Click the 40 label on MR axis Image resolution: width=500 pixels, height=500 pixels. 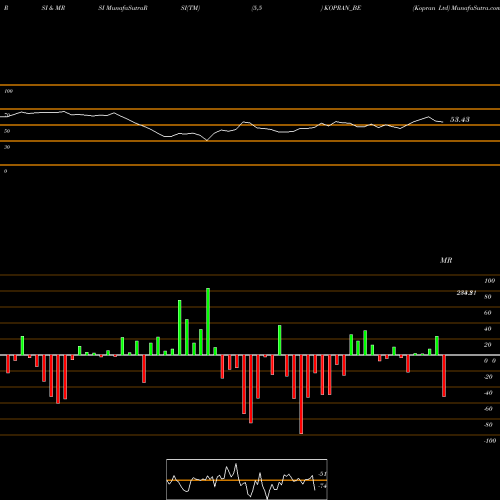coord(488,329)
